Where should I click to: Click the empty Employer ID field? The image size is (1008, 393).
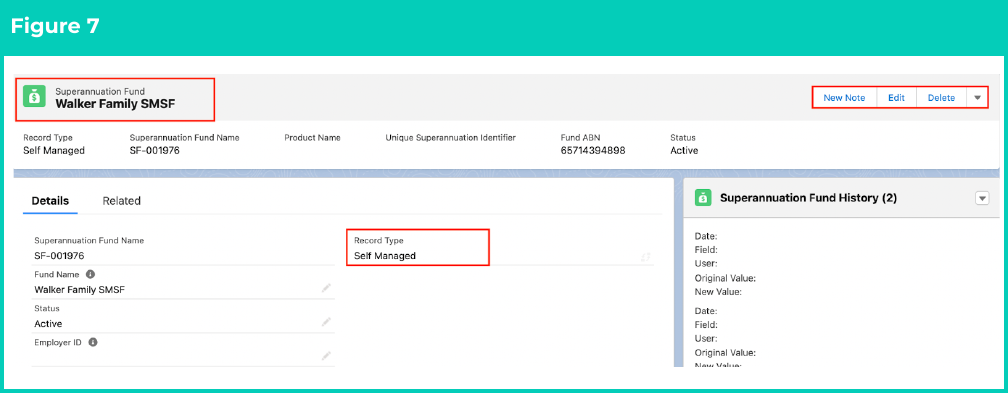pos(183,357)
